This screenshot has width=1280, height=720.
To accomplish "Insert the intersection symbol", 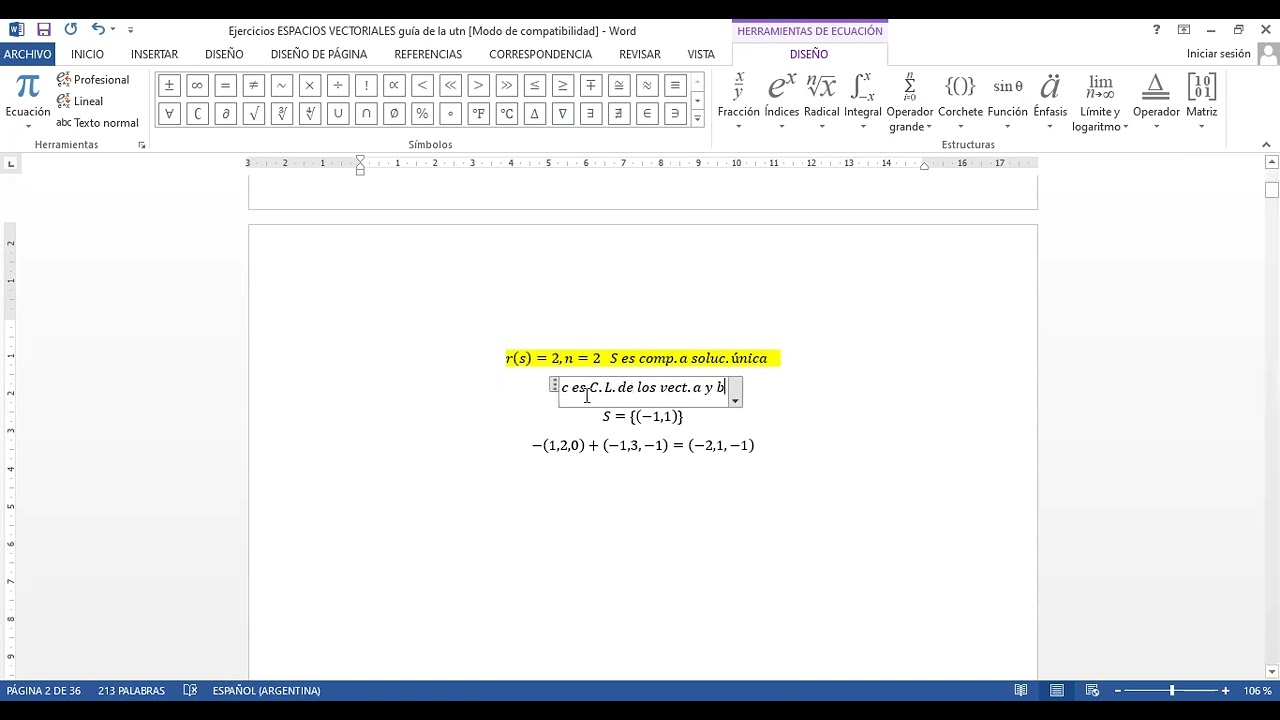I will [x=366, y=114].
